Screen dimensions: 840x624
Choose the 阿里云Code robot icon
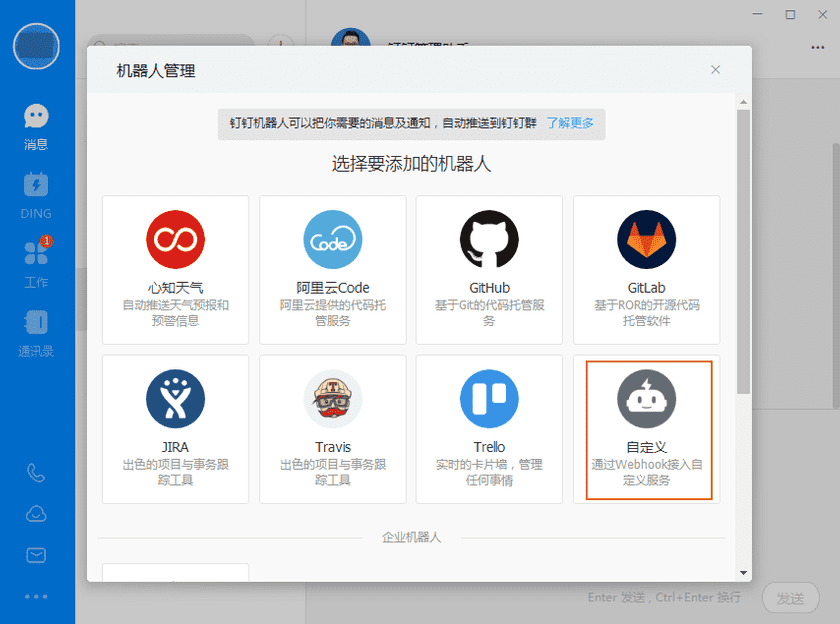(x=332, y=240)
